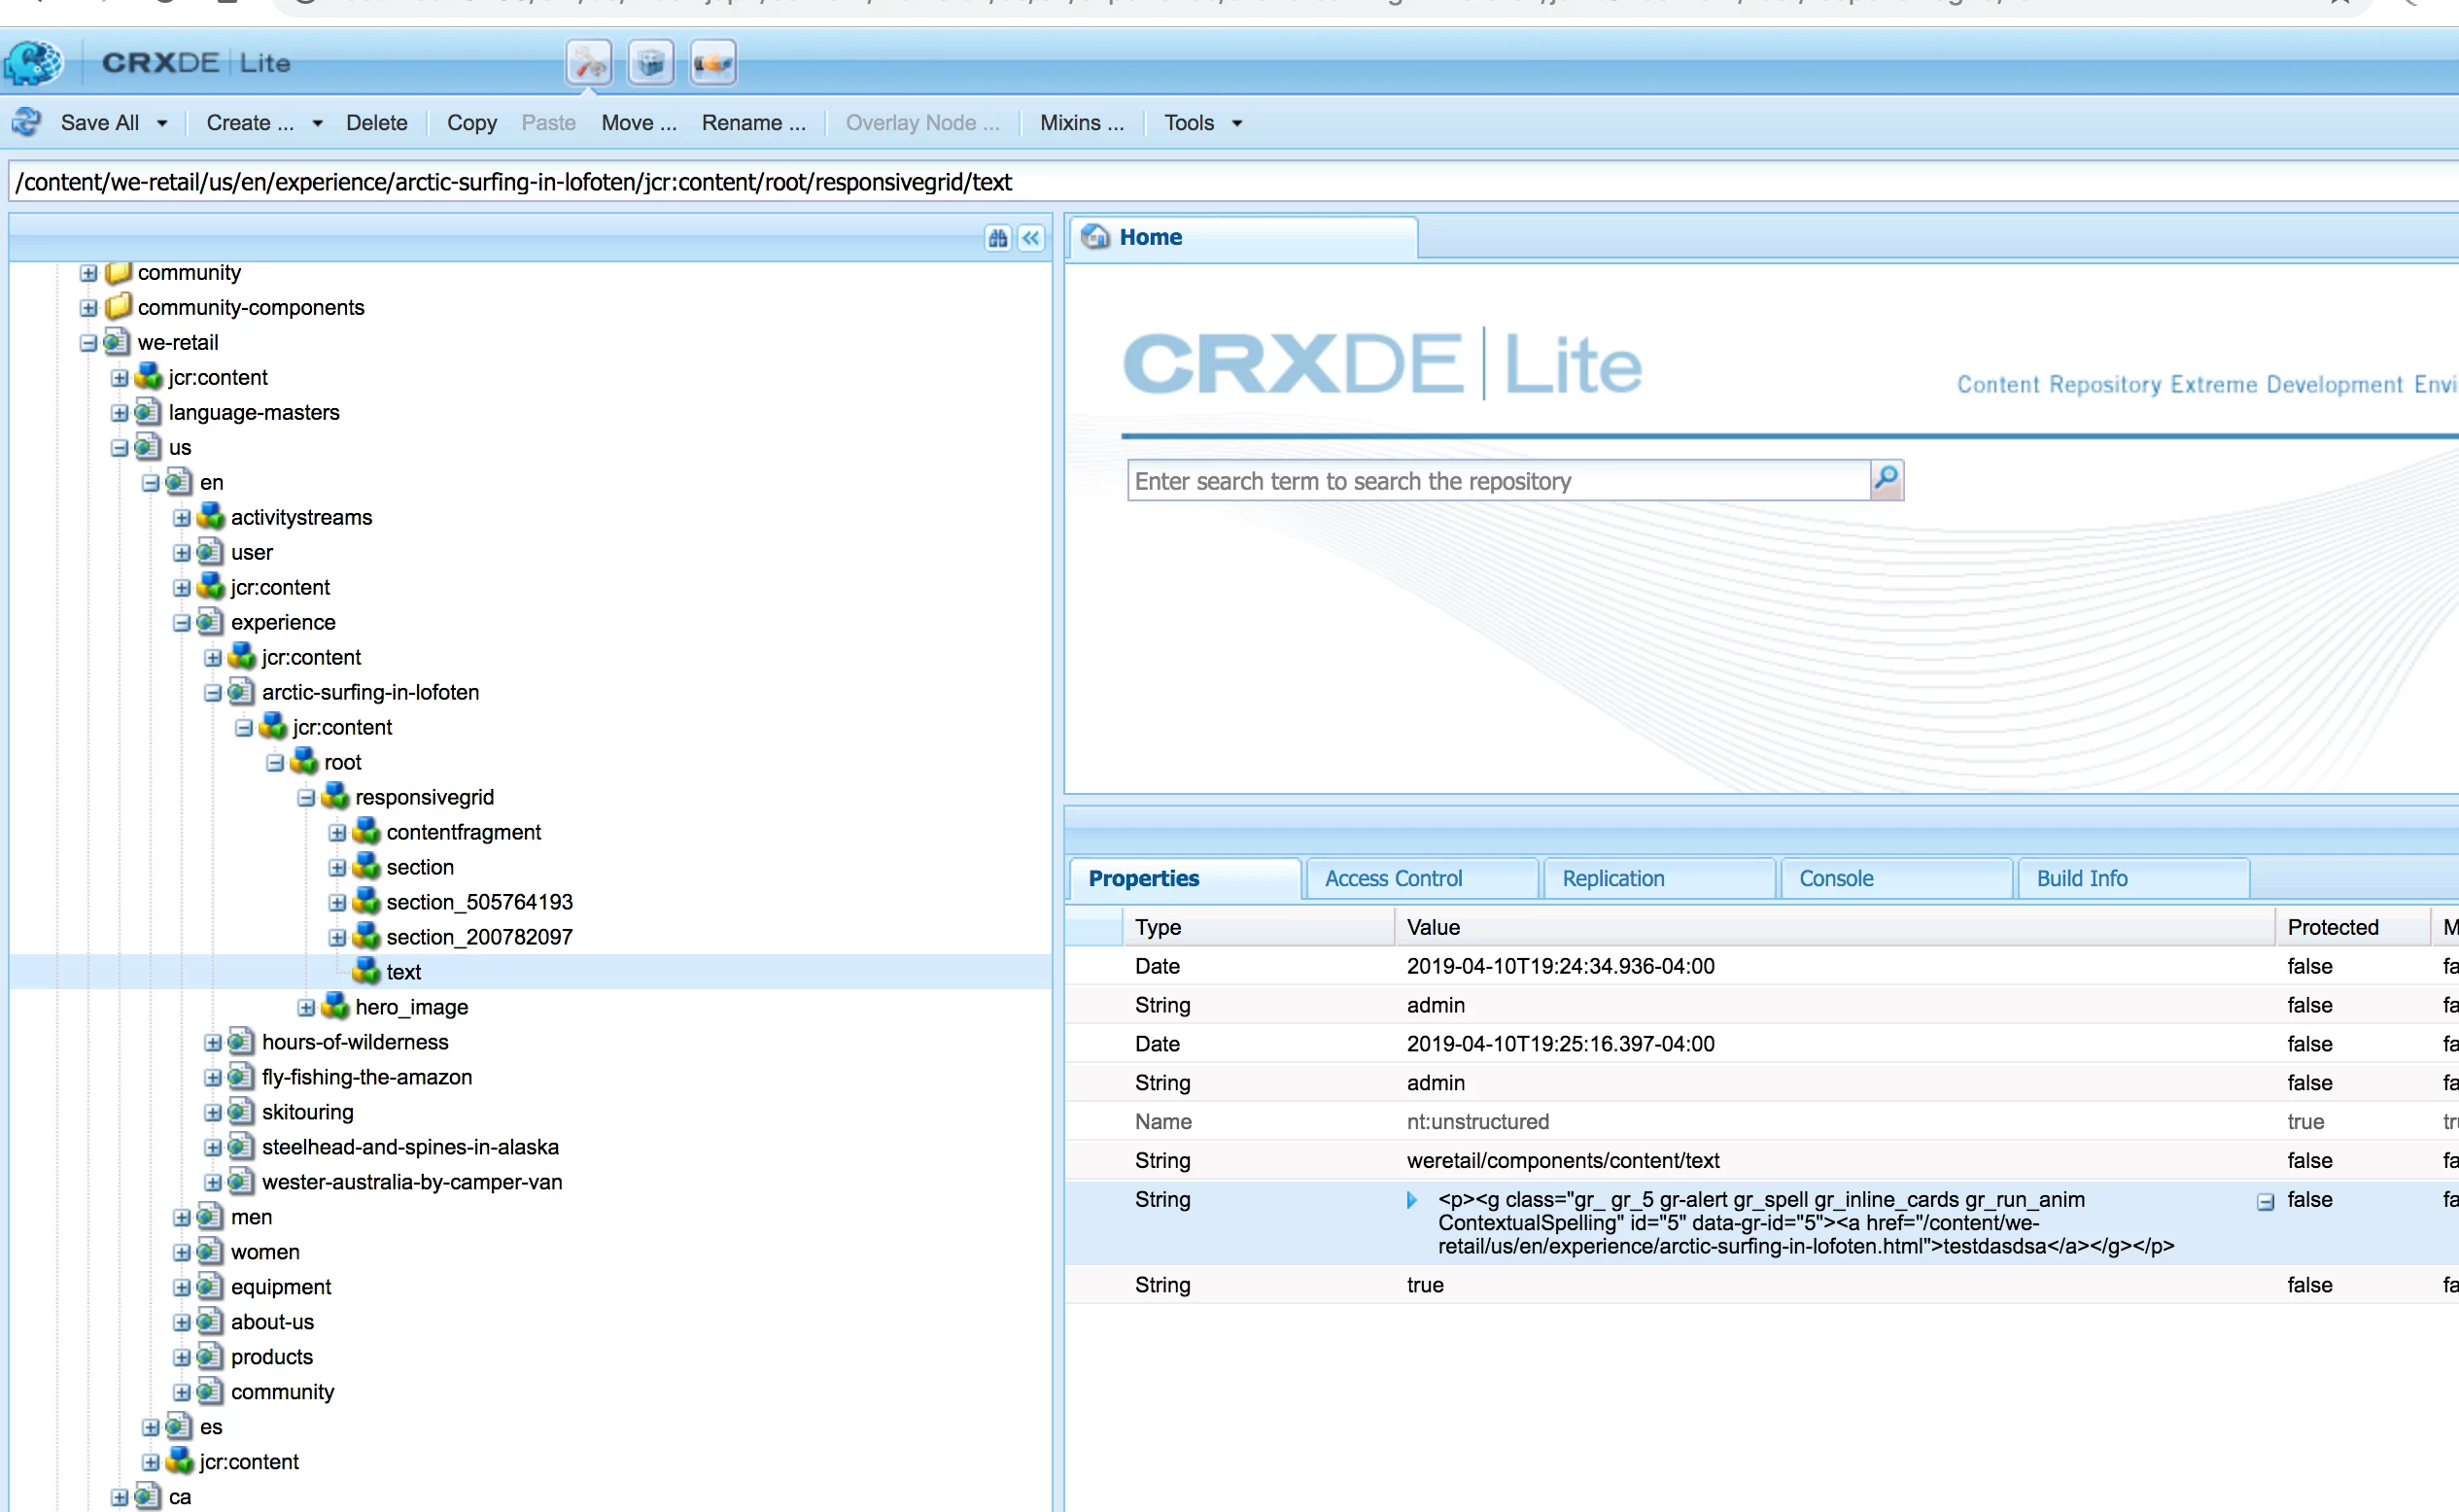
Task: Click the plug-shaped icon in the header
Action: point(713,63)
